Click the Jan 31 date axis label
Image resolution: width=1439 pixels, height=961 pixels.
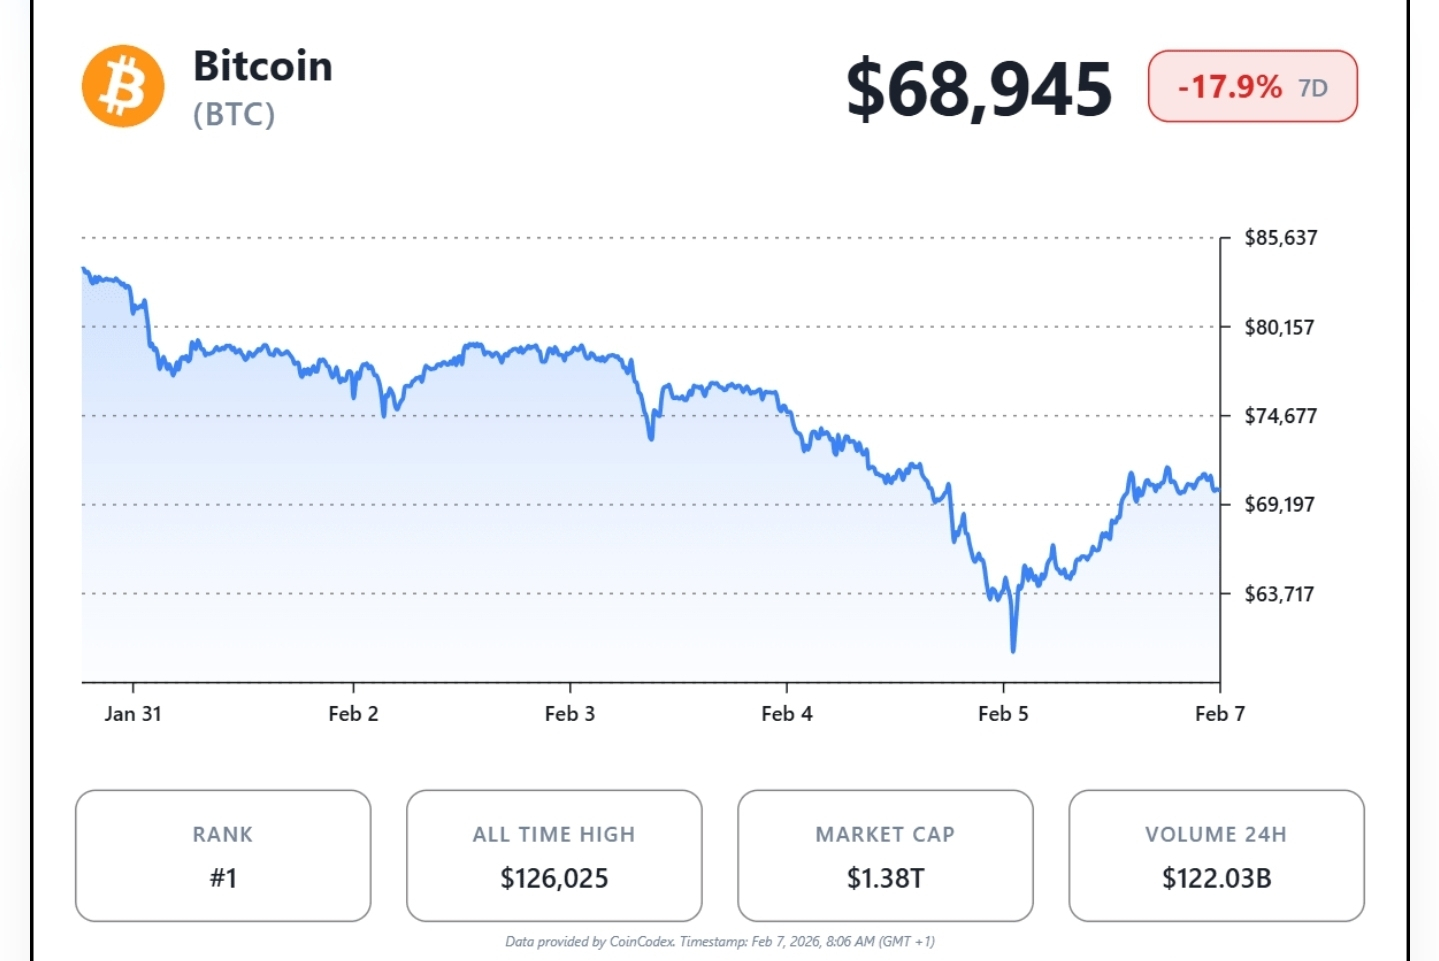(133, 714)
